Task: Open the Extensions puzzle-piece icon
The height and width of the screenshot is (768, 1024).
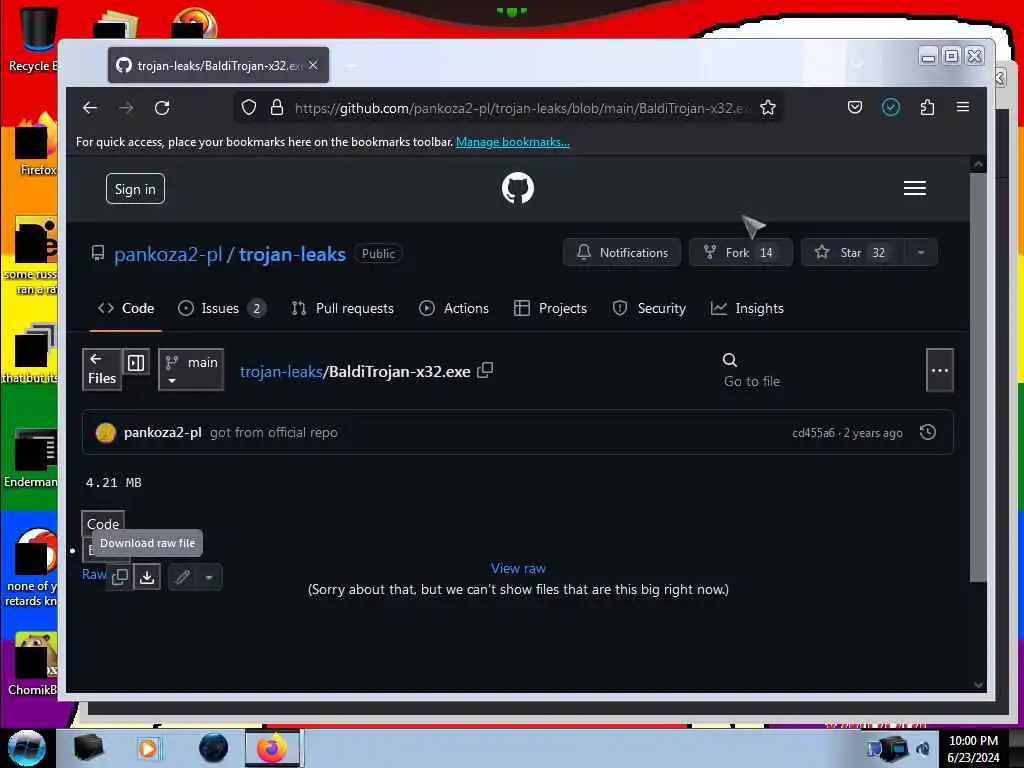Action: (927, 107)
